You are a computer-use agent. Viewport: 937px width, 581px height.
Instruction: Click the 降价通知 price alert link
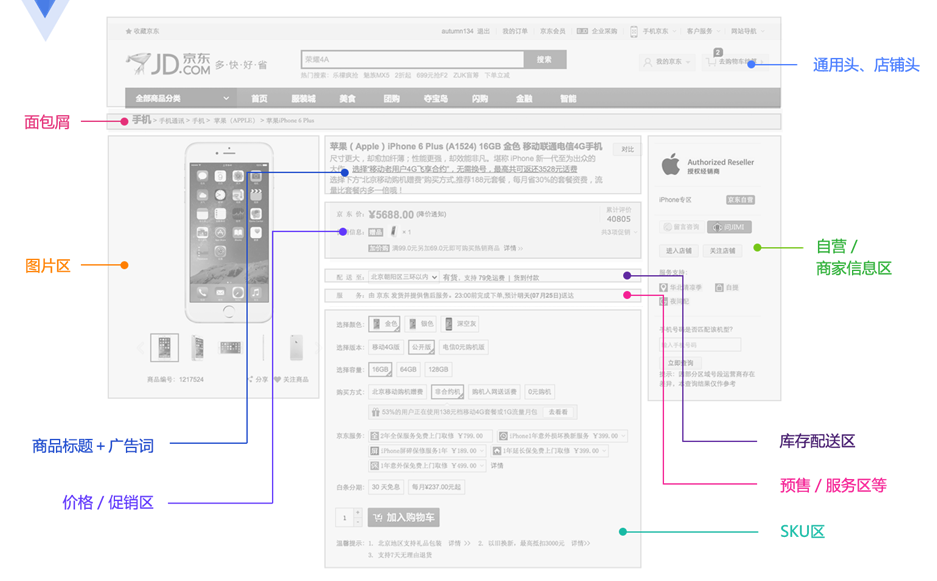tap(431, 214)
